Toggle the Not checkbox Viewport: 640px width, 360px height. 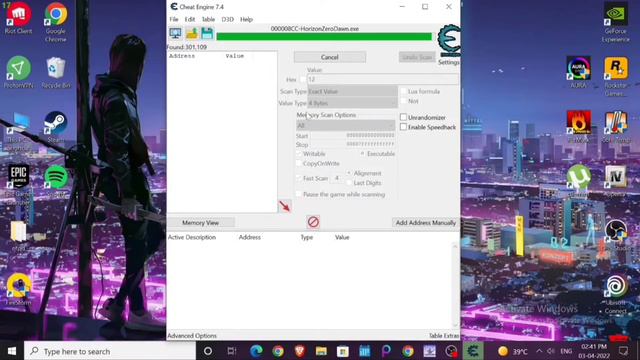pyautogui.click(x=404, y=101)
